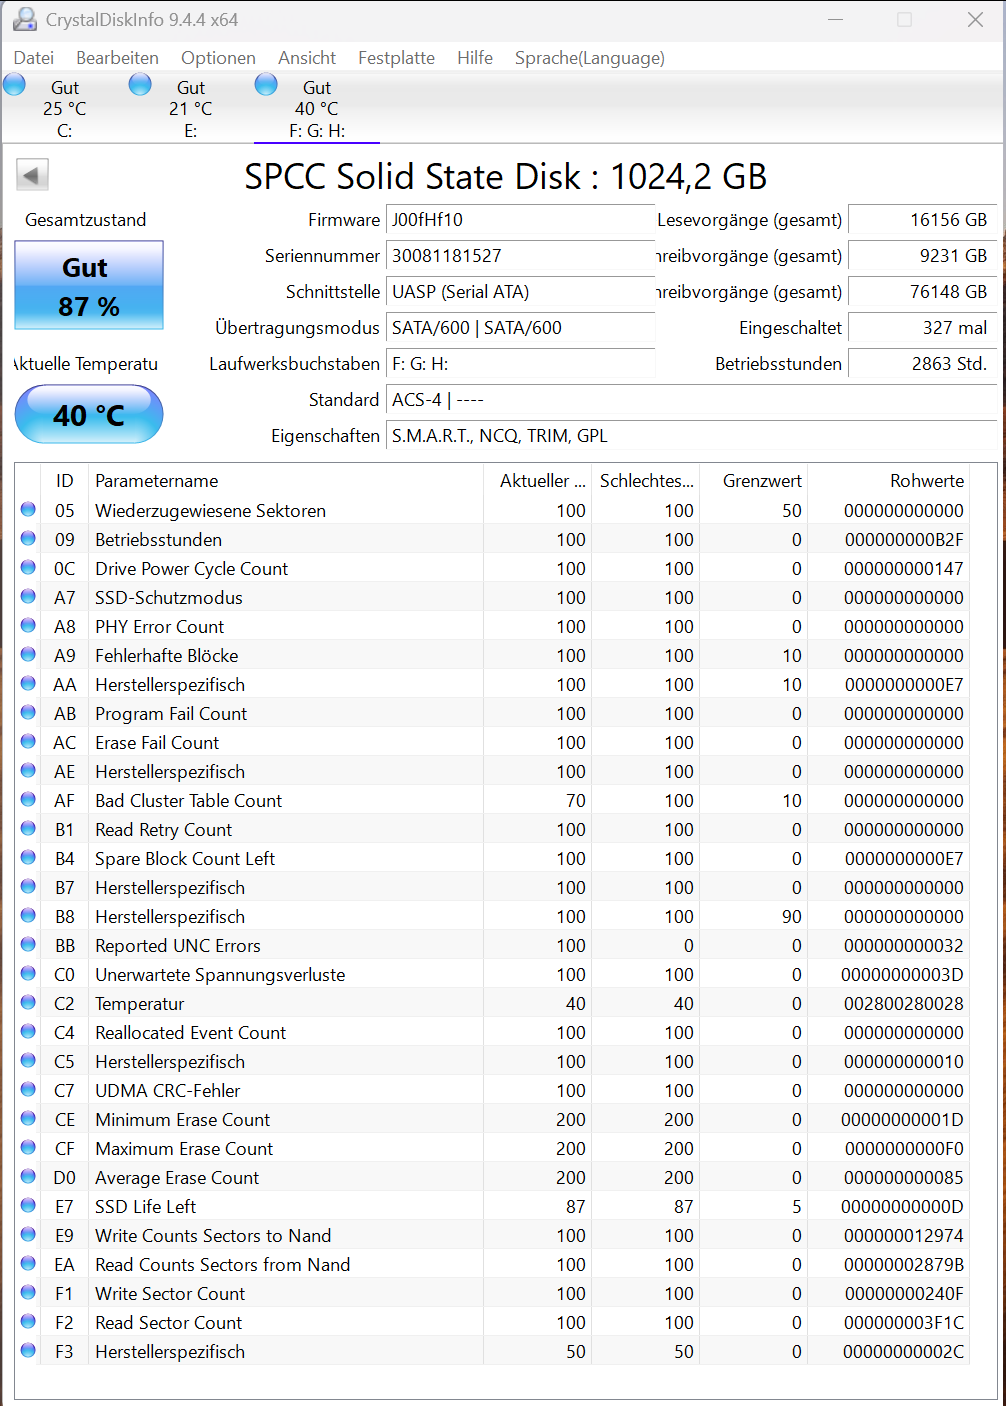Click the SPCC Solid State Disk title
The height and width of the screenshot is (1406, 1006).
tap(506, 176)
